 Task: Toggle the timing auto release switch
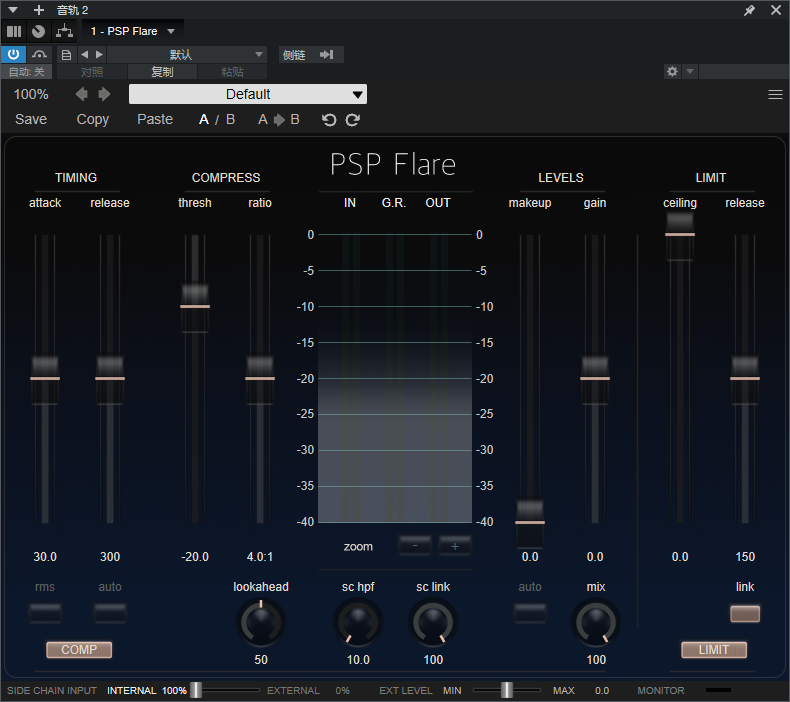(x=110, y=613)
